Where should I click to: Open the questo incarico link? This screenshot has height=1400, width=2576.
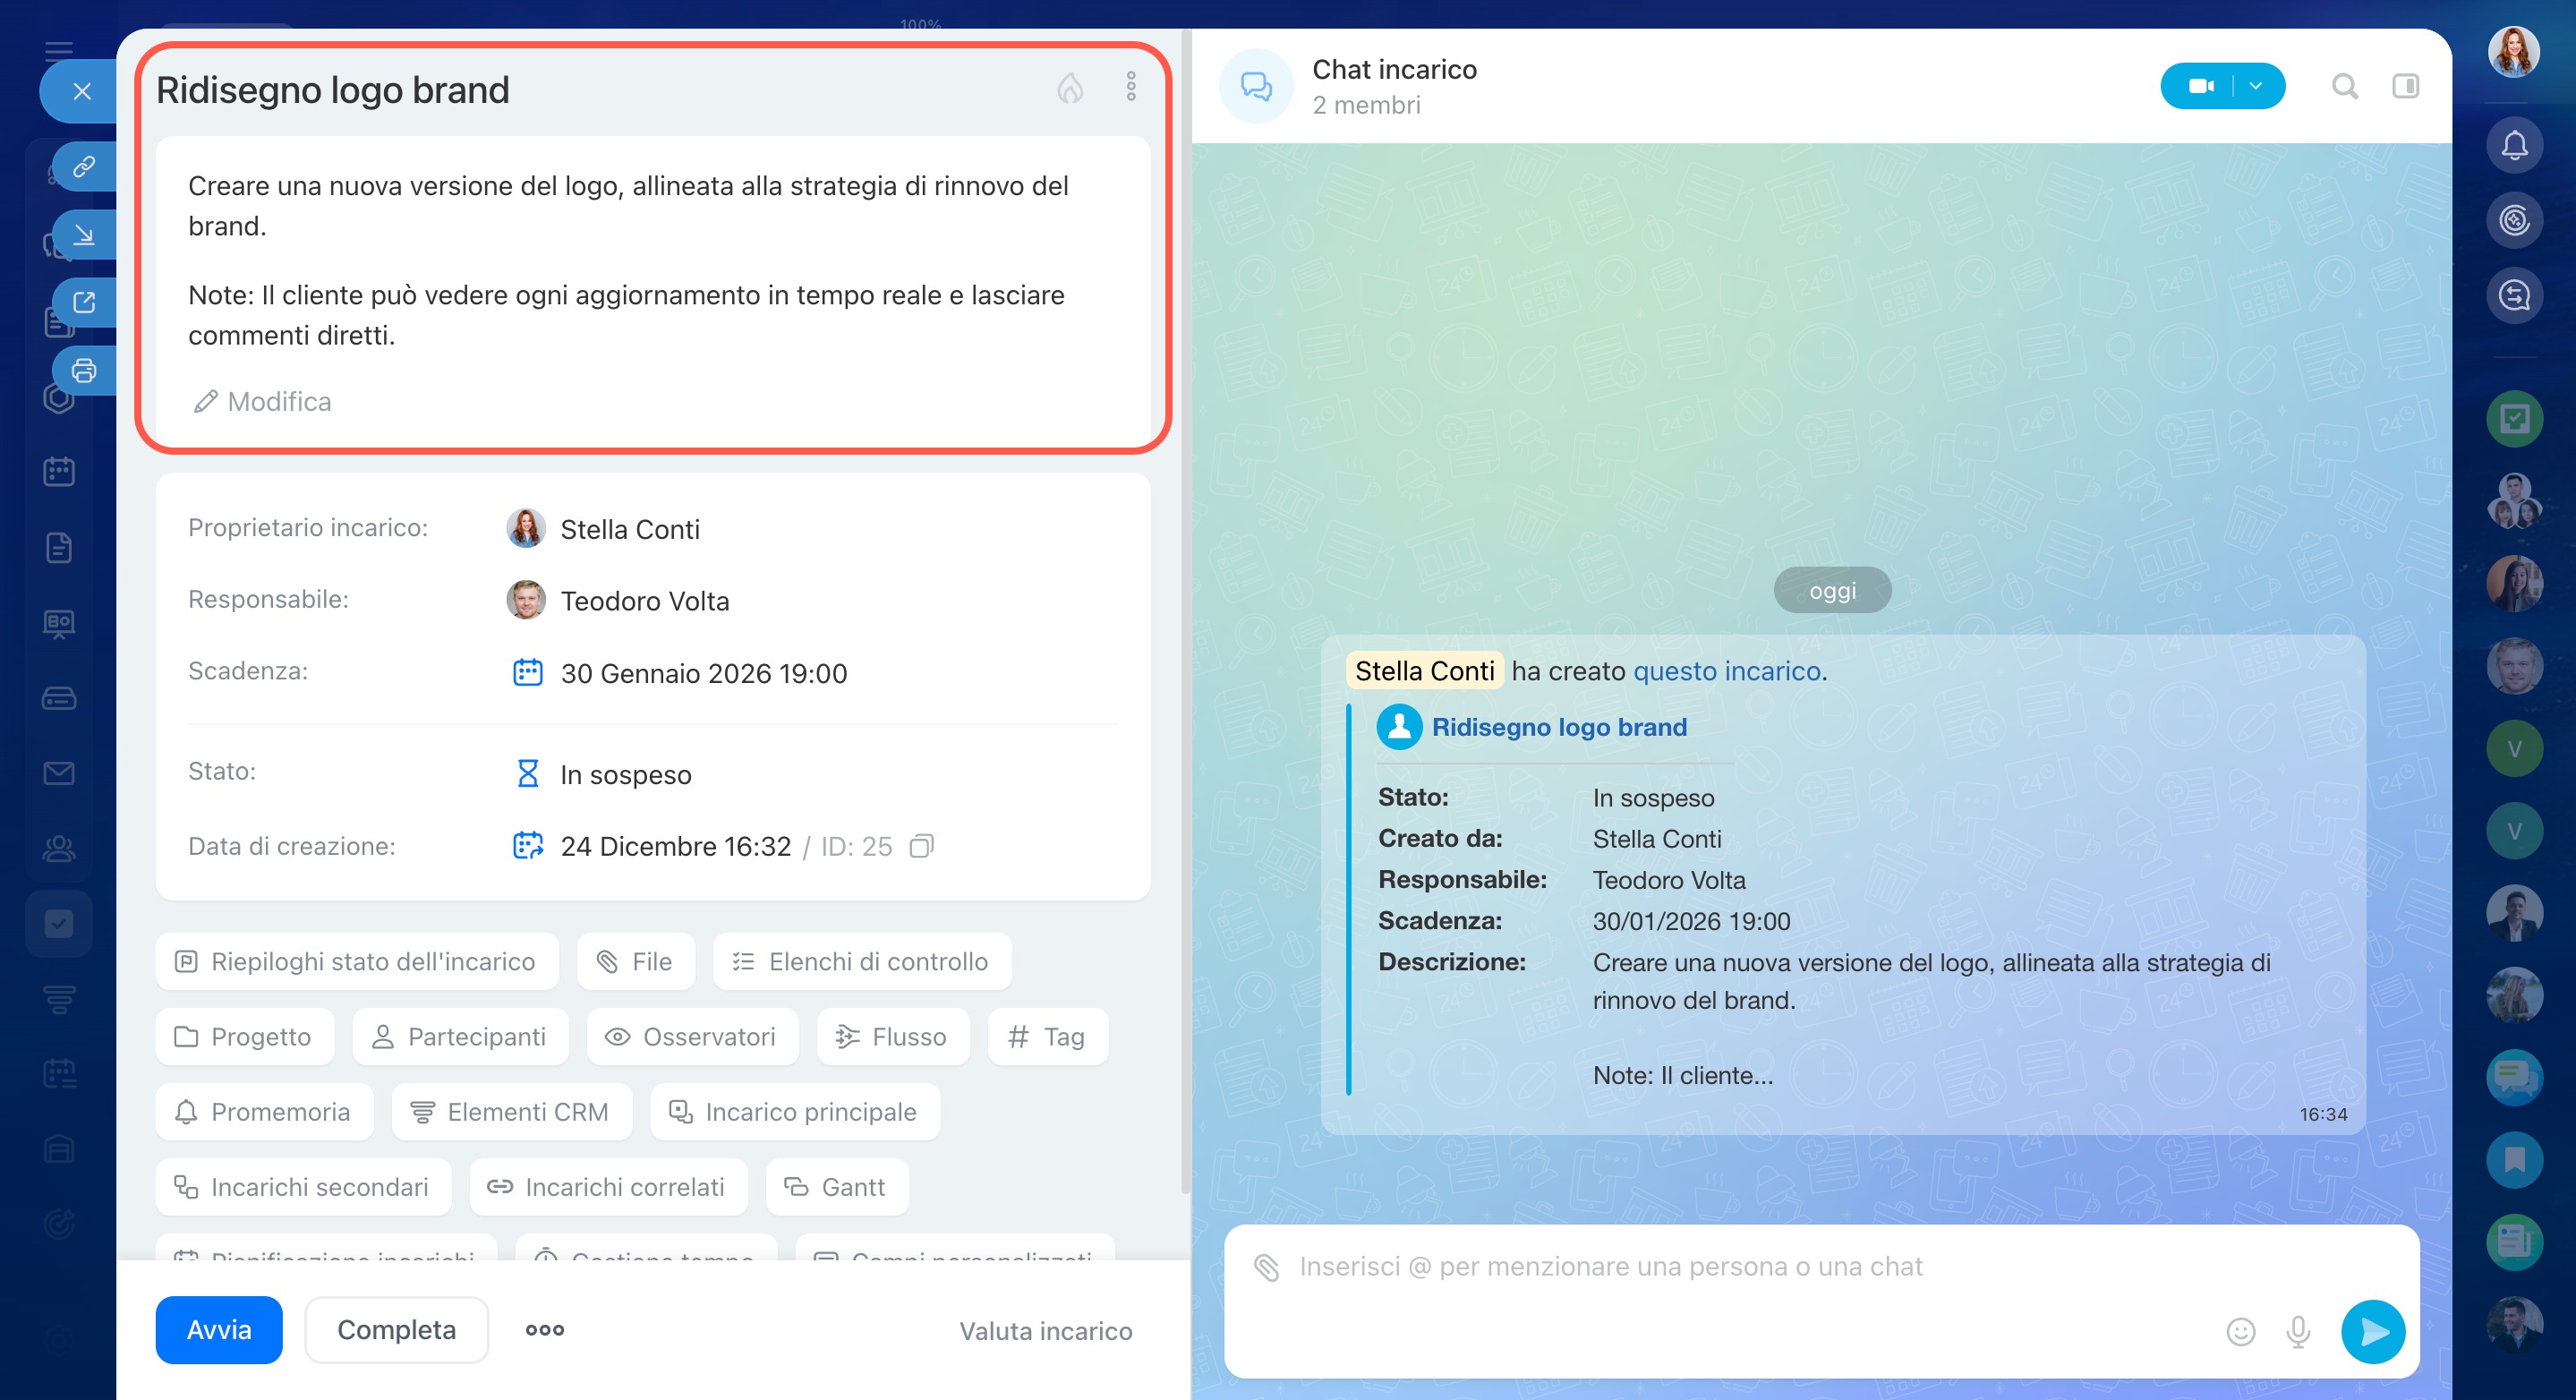pos(1727,671)
